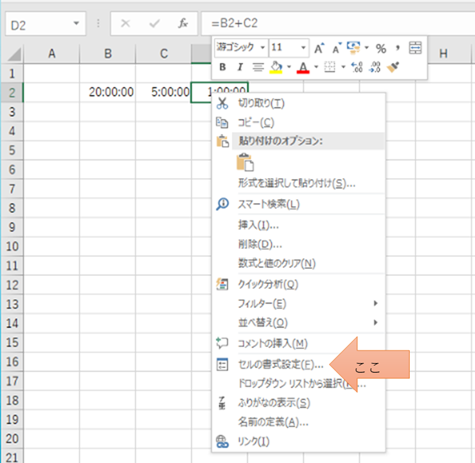Click the smart lookup magnifier icon
This screenshot has width=475, height=463.
(x=222, y=204)
